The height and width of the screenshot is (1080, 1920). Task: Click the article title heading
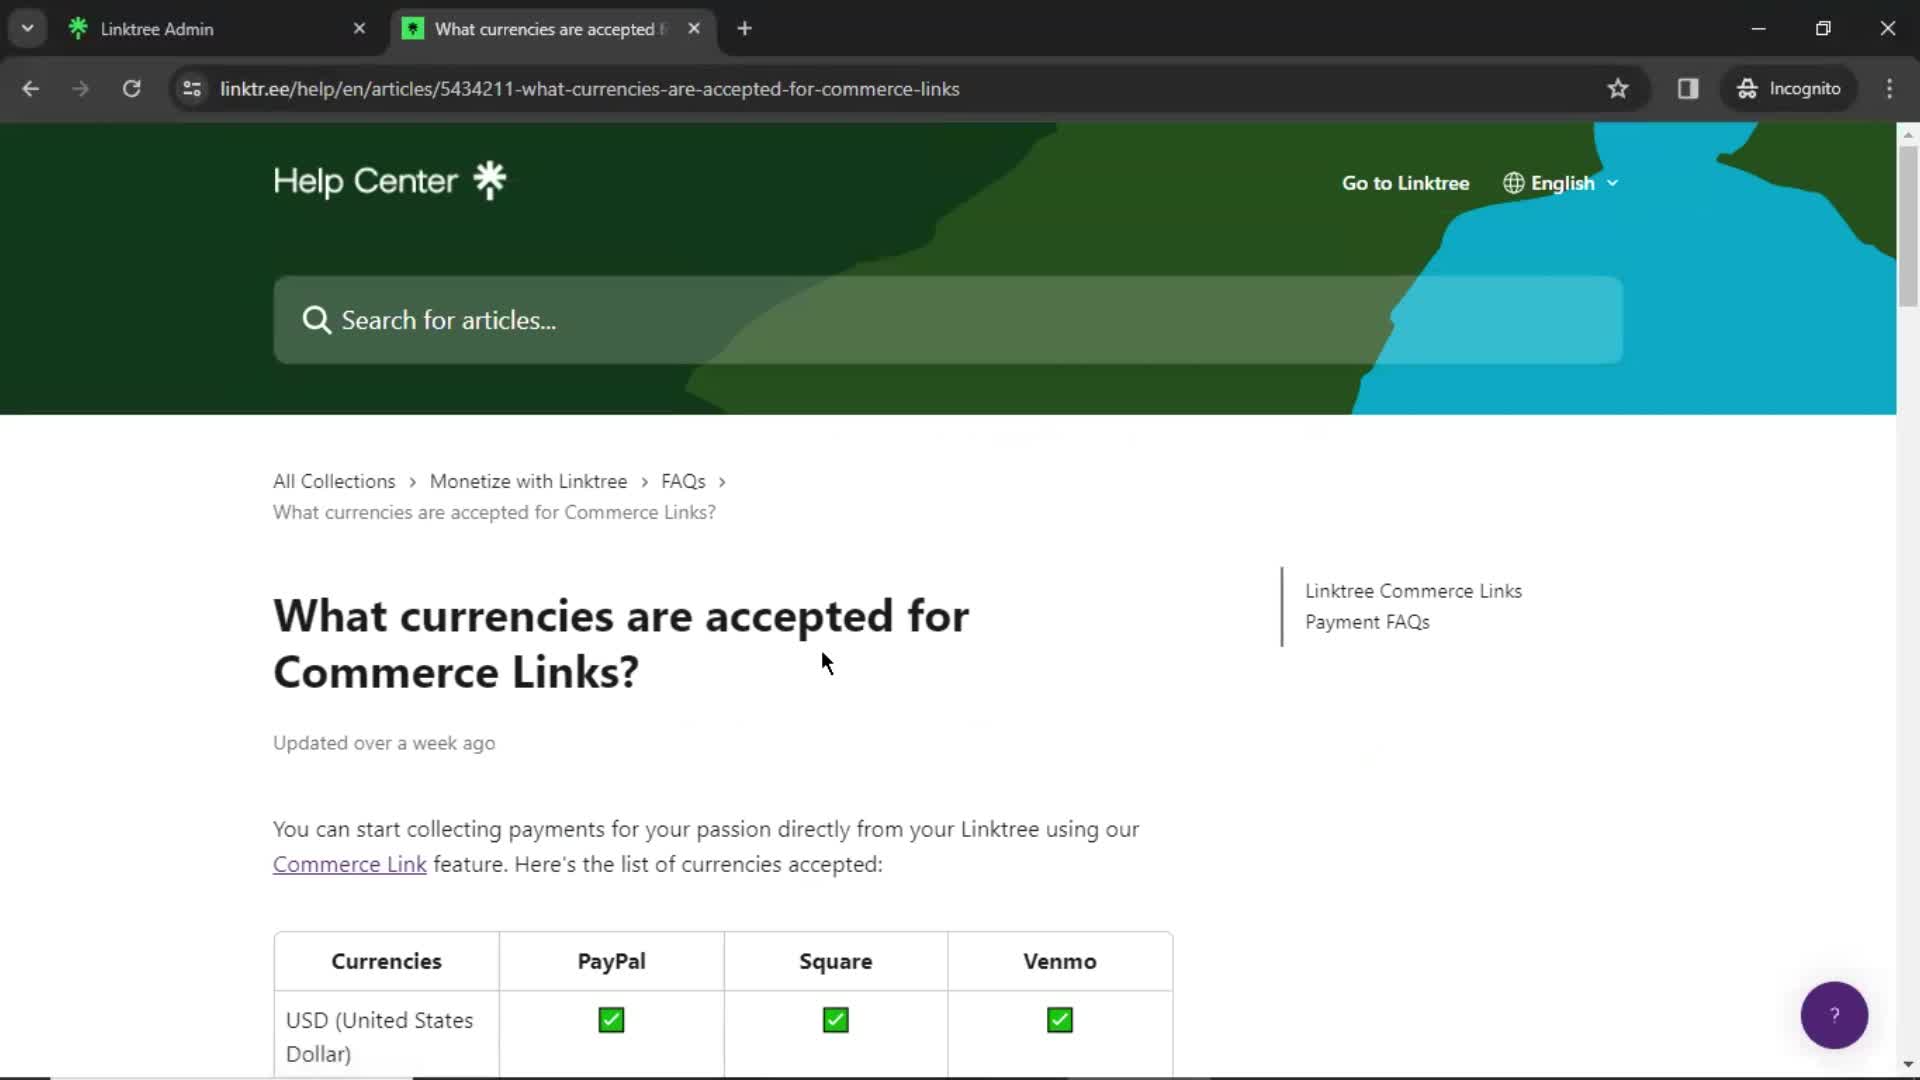(x=621, y=644)
